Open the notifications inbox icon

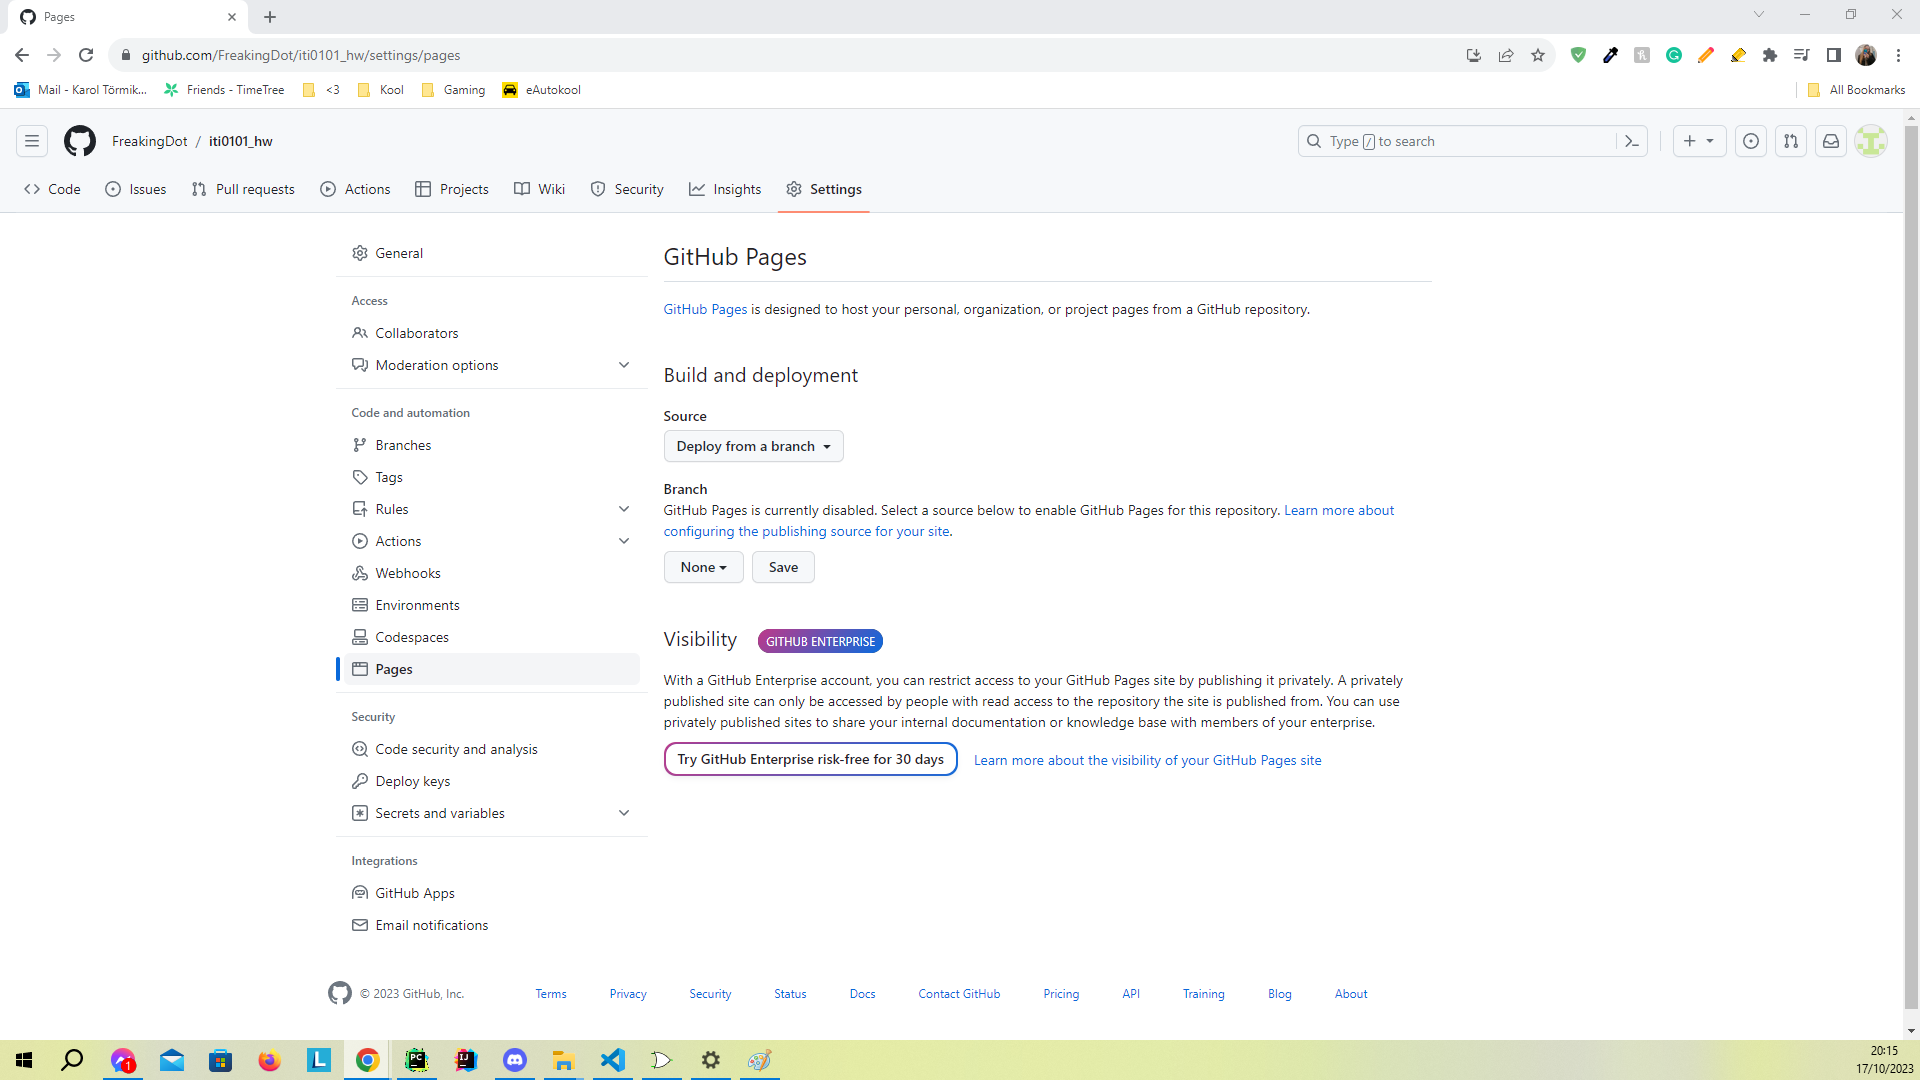(x=1831, y=141)
